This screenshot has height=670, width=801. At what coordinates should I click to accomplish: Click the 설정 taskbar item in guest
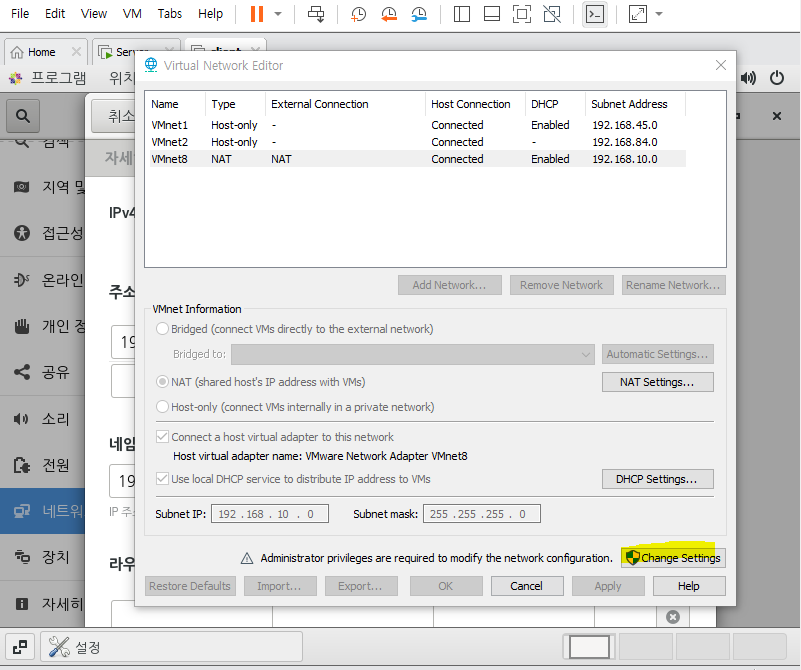pyautogui.click(x=172, y=647)
